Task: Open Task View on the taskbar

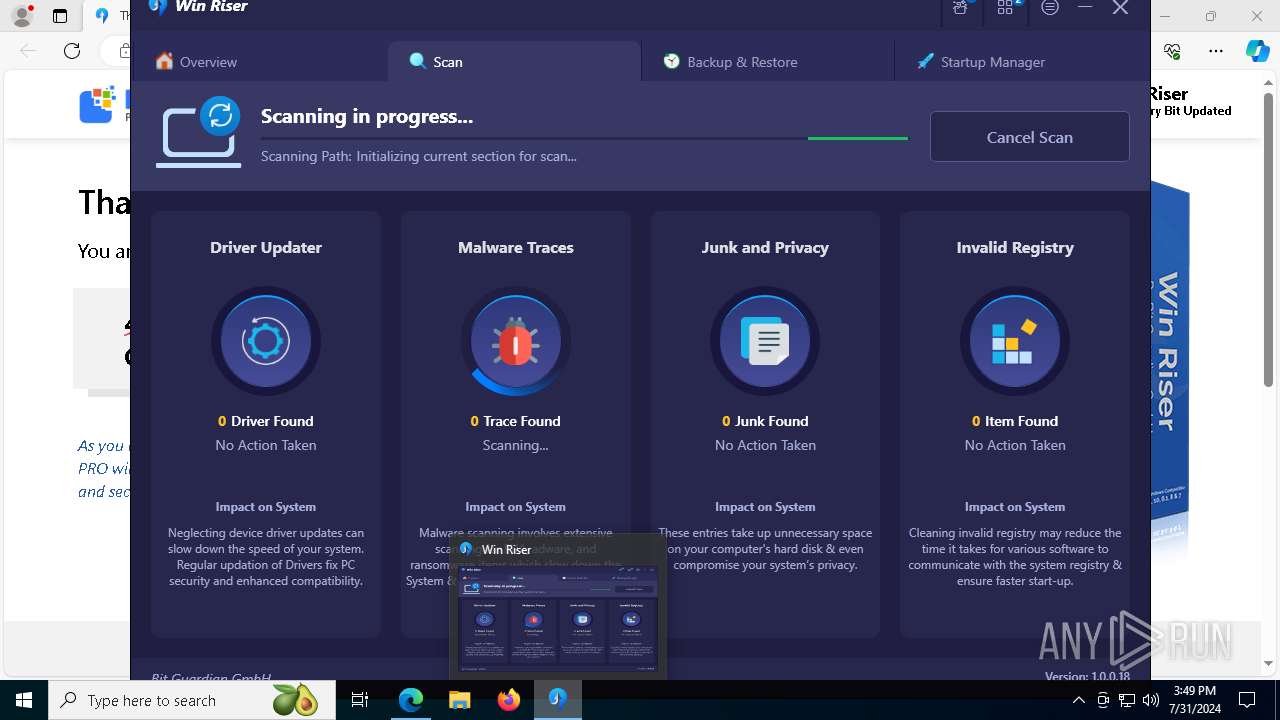Action: click(x=360, y=700)
